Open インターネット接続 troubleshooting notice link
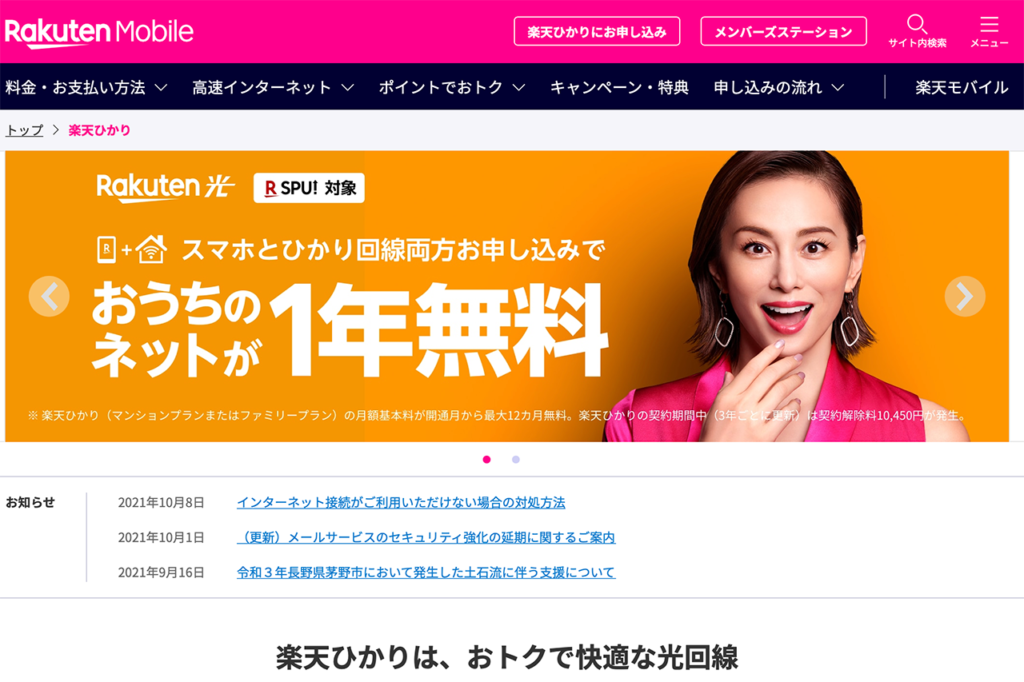The width and height of the screenshot is (1024, 682). click(401, 502)
